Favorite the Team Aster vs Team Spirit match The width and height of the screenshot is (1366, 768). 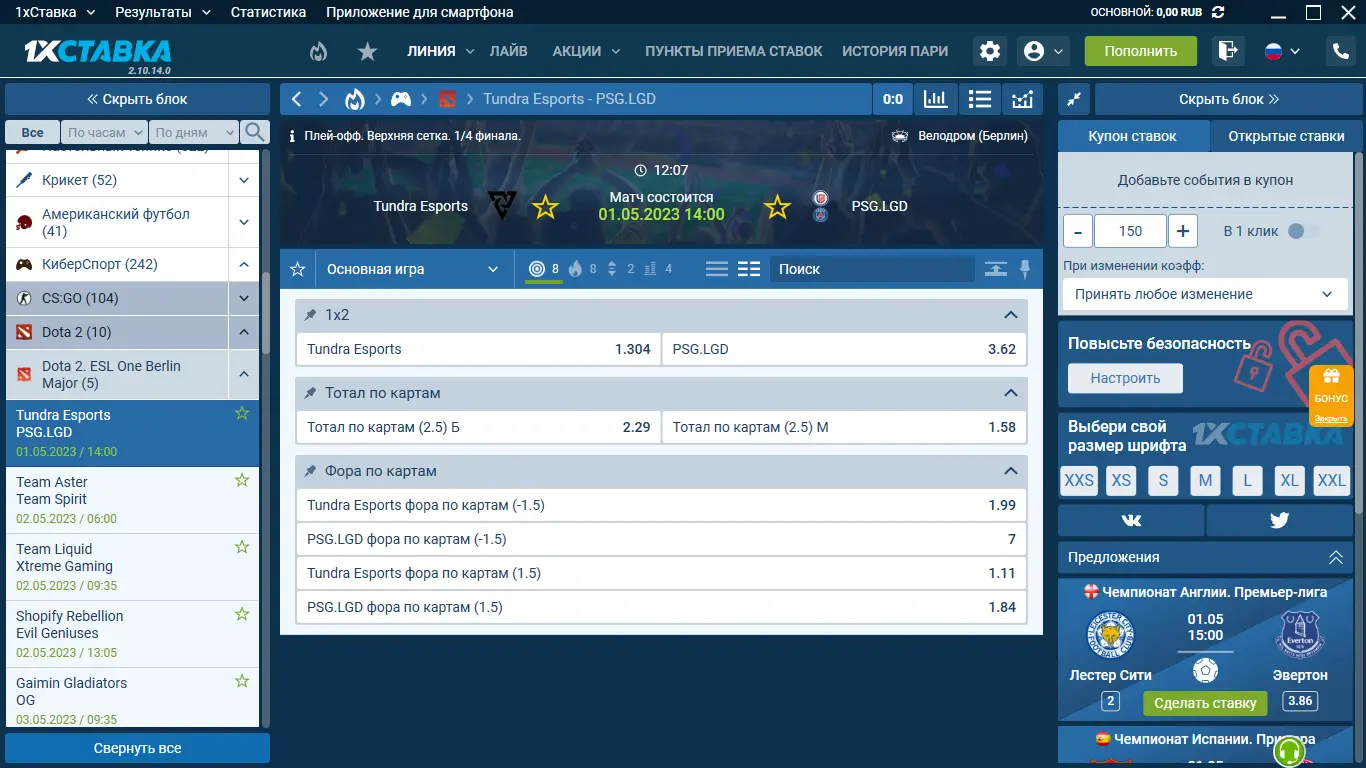(x=241, y=481)
